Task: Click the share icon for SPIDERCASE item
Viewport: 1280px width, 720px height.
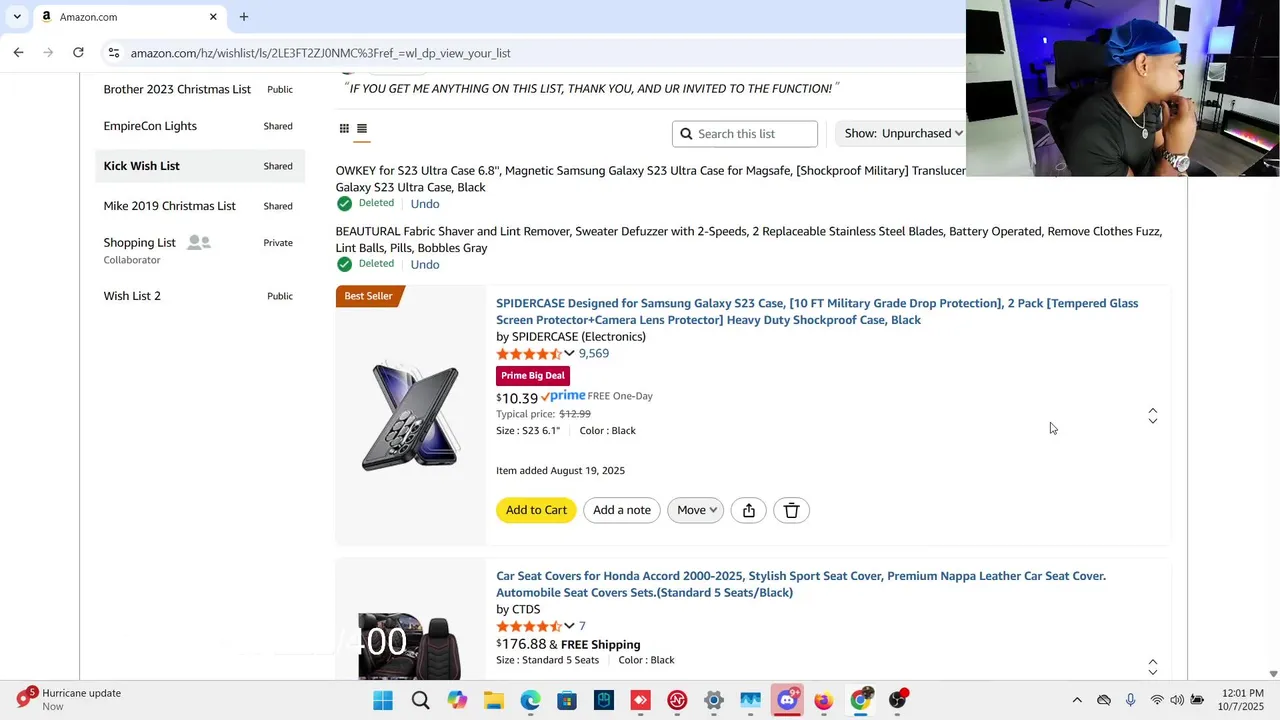Action: (x=749, y=510)
